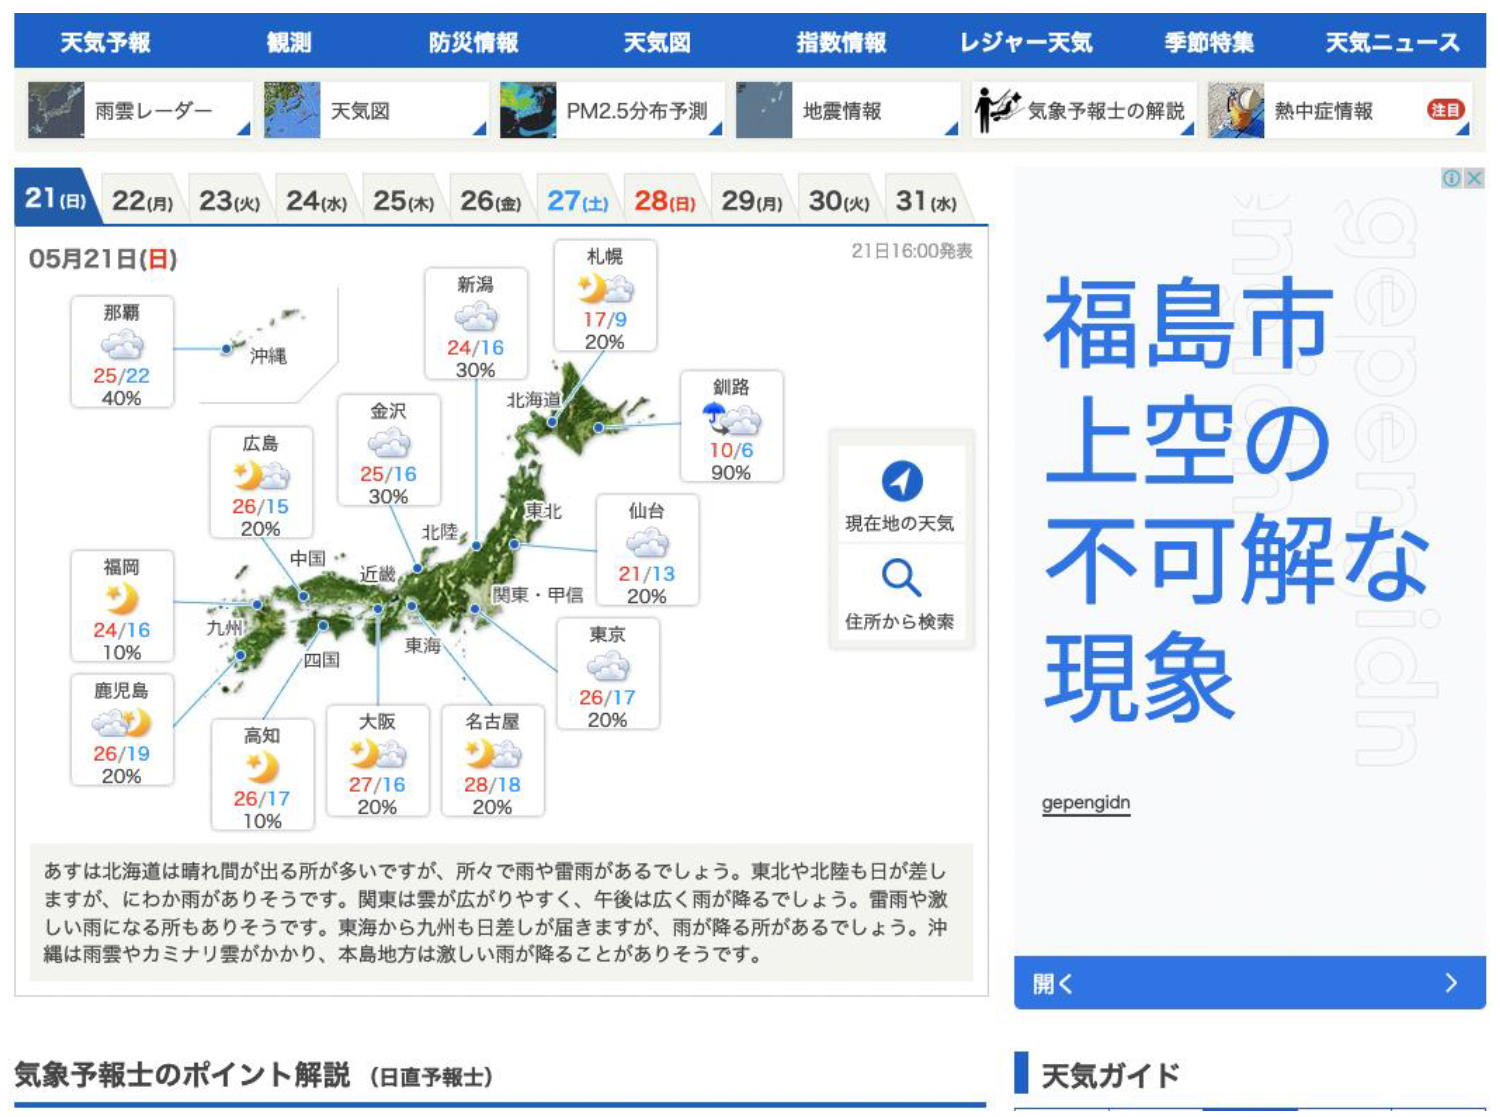Click the red 注目 badge
This screenshot has height=1117, width=1500.
point(1445,110)
